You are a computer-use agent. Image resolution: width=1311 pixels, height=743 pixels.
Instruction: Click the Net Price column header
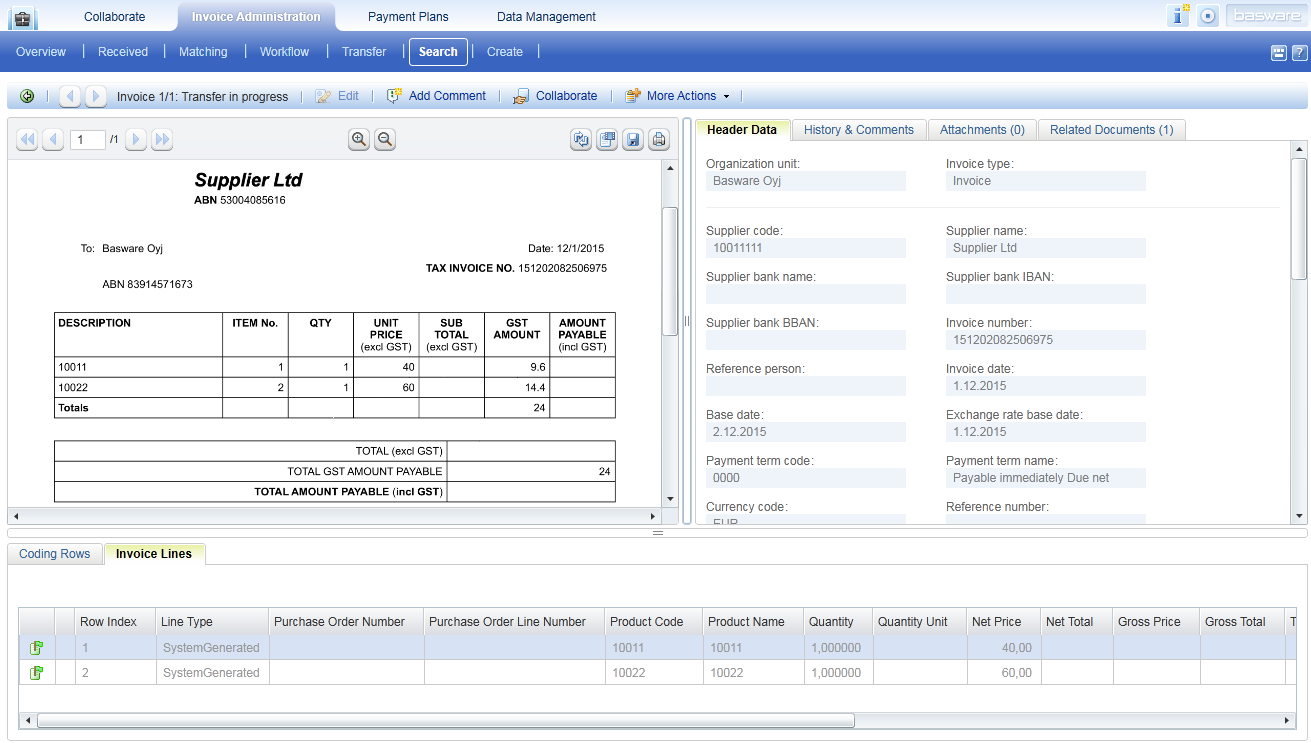pyautogui.click(x=1002, y=622)
